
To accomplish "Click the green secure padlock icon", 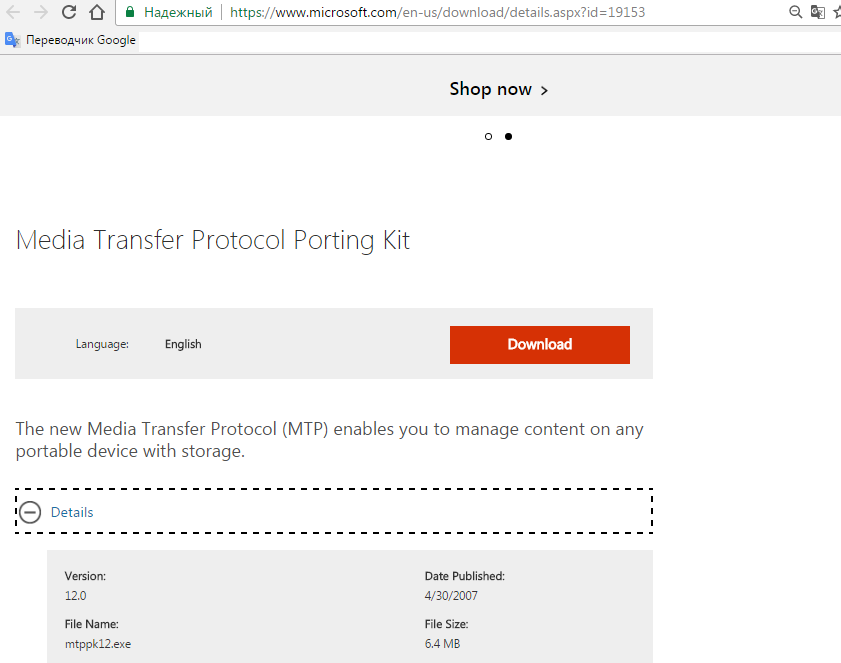I will [131, 13].
